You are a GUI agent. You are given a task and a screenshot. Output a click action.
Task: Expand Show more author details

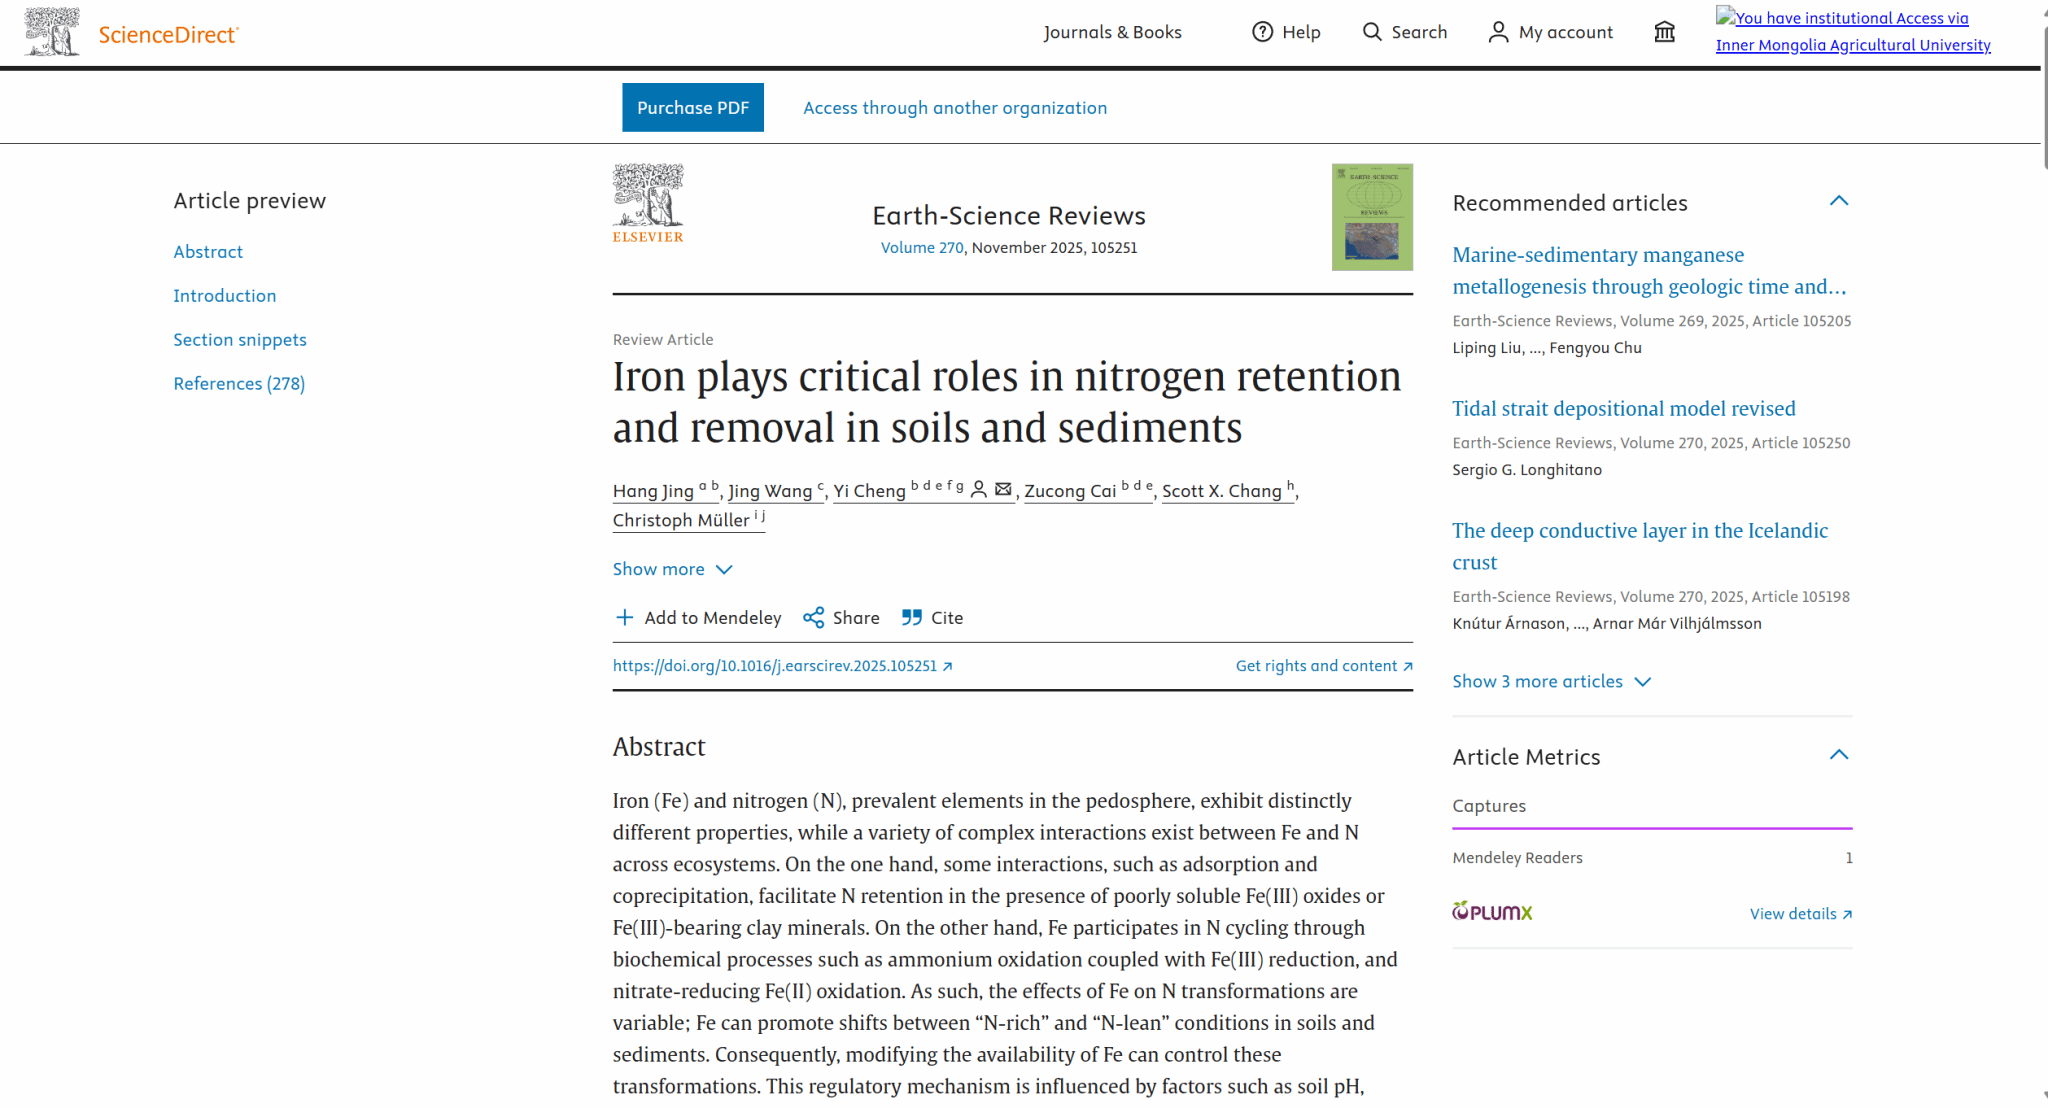[x=672, y=569]
